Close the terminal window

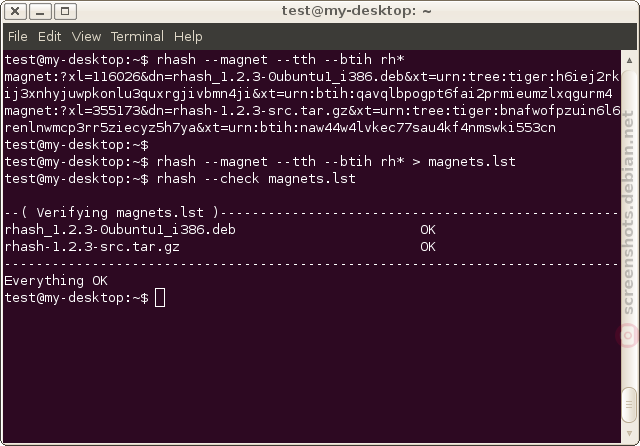tap(15, 11)
